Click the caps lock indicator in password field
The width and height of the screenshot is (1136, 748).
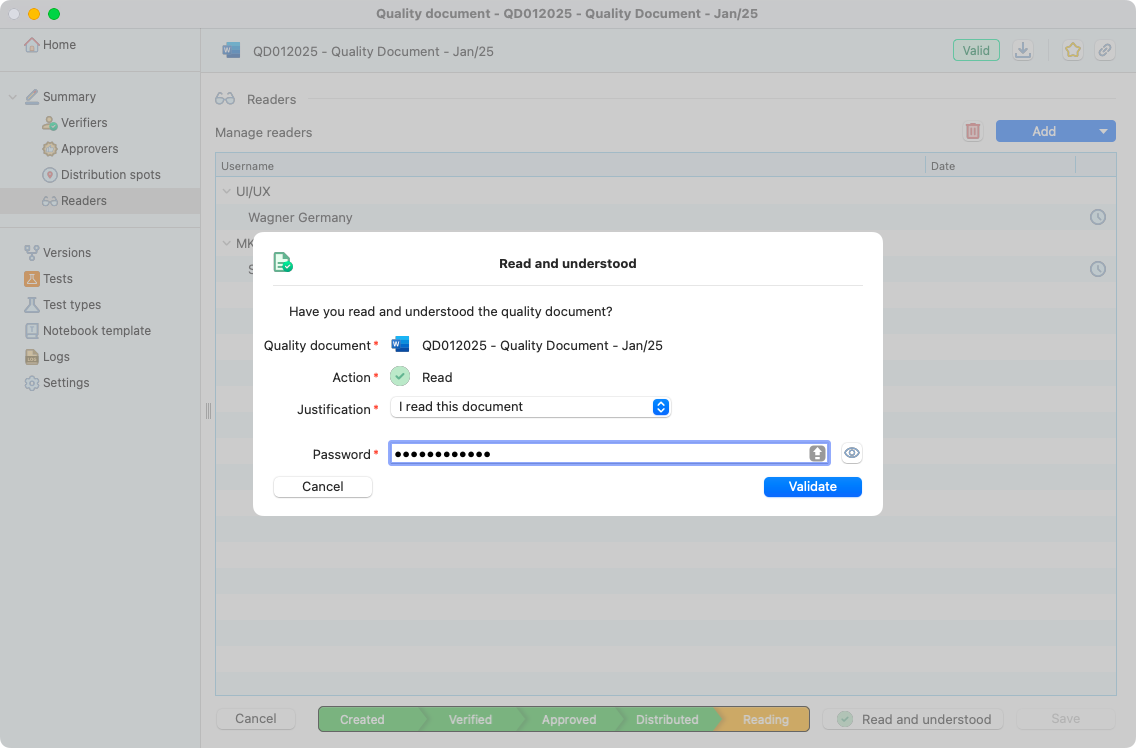point(817,454)
